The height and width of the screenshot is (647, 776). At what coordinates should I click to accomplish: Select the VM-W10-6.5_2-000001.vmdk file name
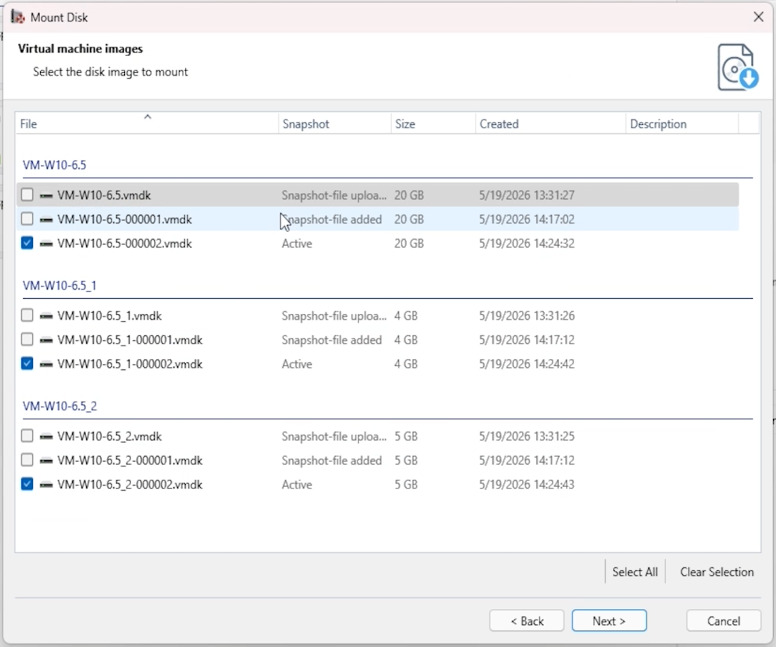coord(130,461)
